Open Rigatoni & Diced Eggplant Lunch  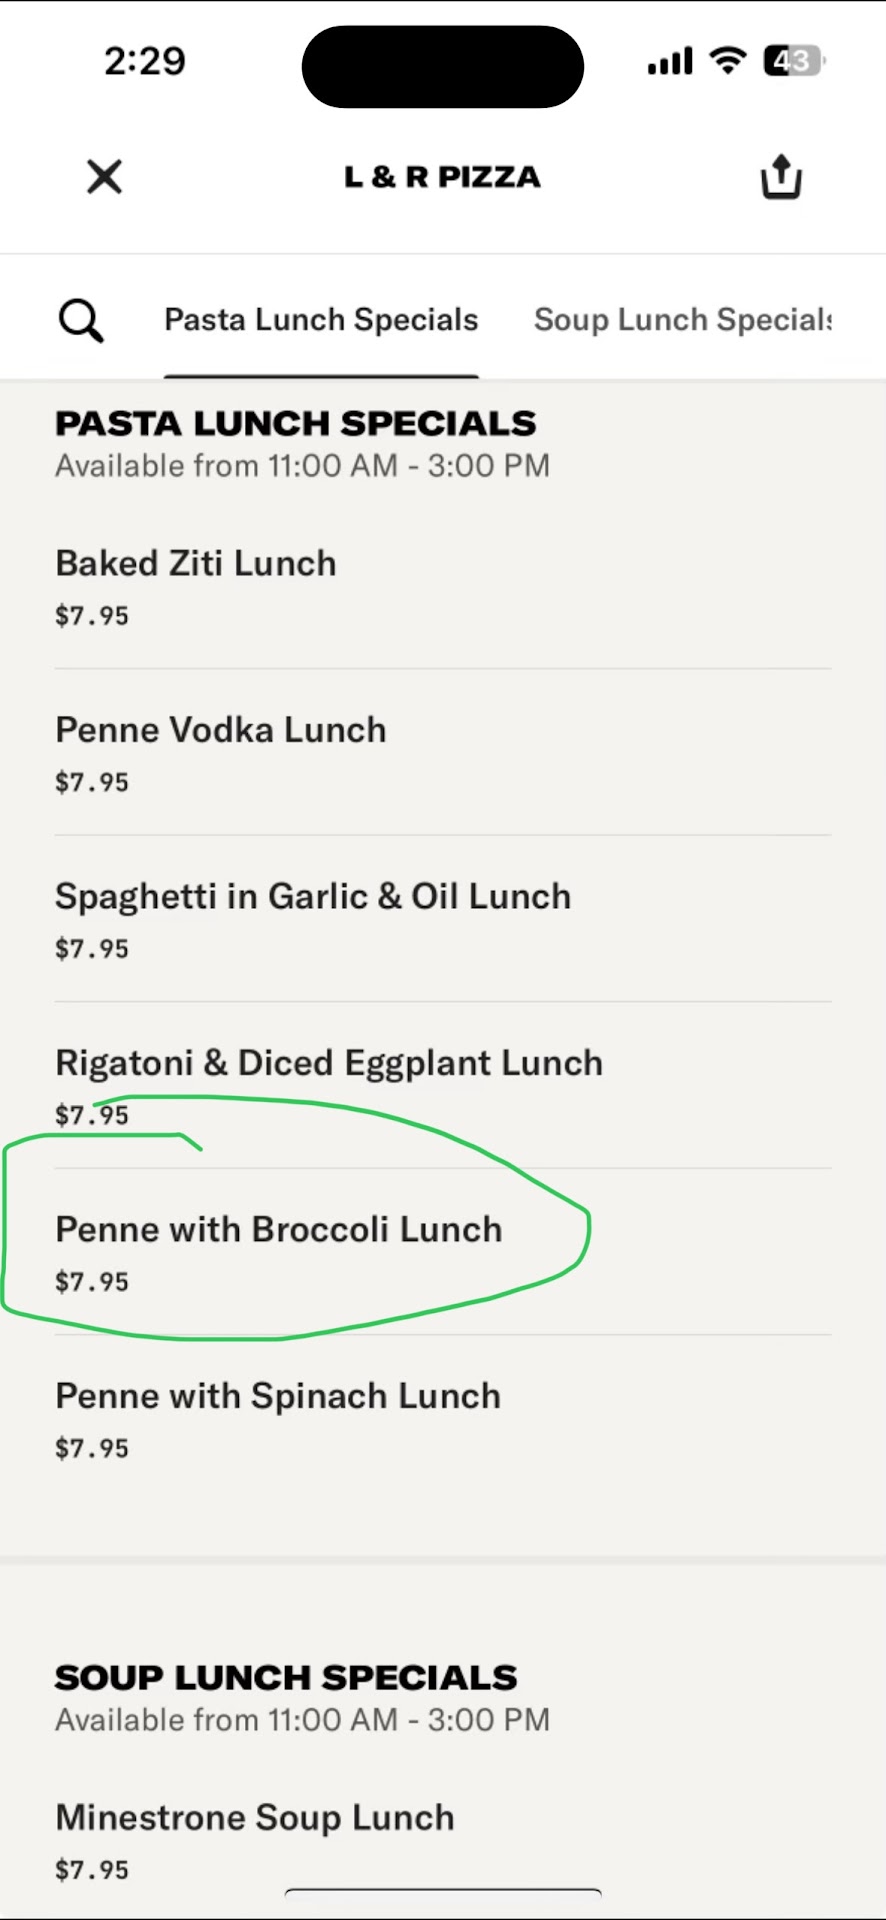pos(329,1063)
